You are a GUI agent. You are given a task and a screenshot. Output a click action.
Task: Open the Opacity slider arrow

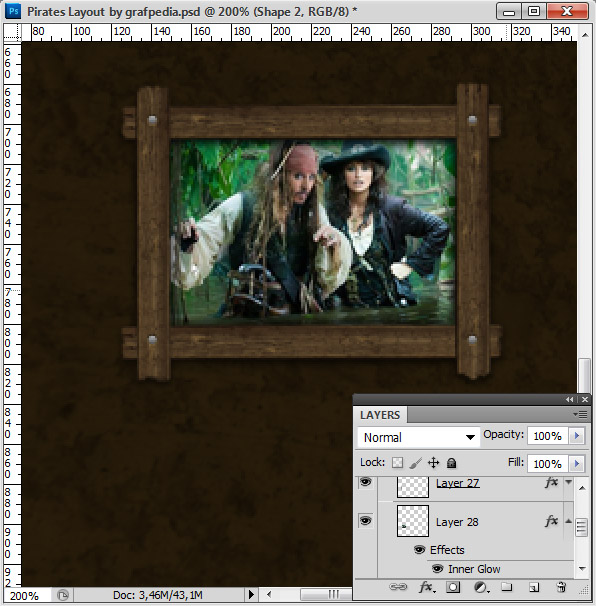click(x=577, y=436)
